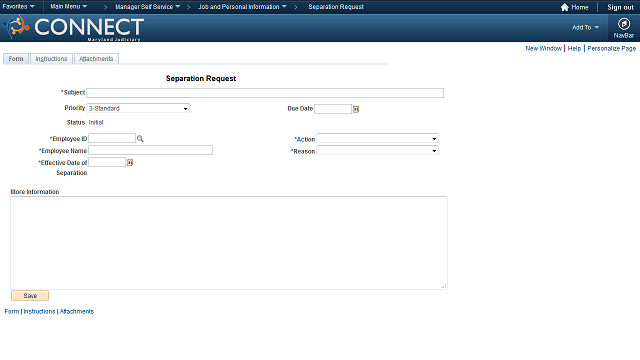Expand the Favorites menu
The width and height of the screenshot is (640, 360).
tap(18, 7)
